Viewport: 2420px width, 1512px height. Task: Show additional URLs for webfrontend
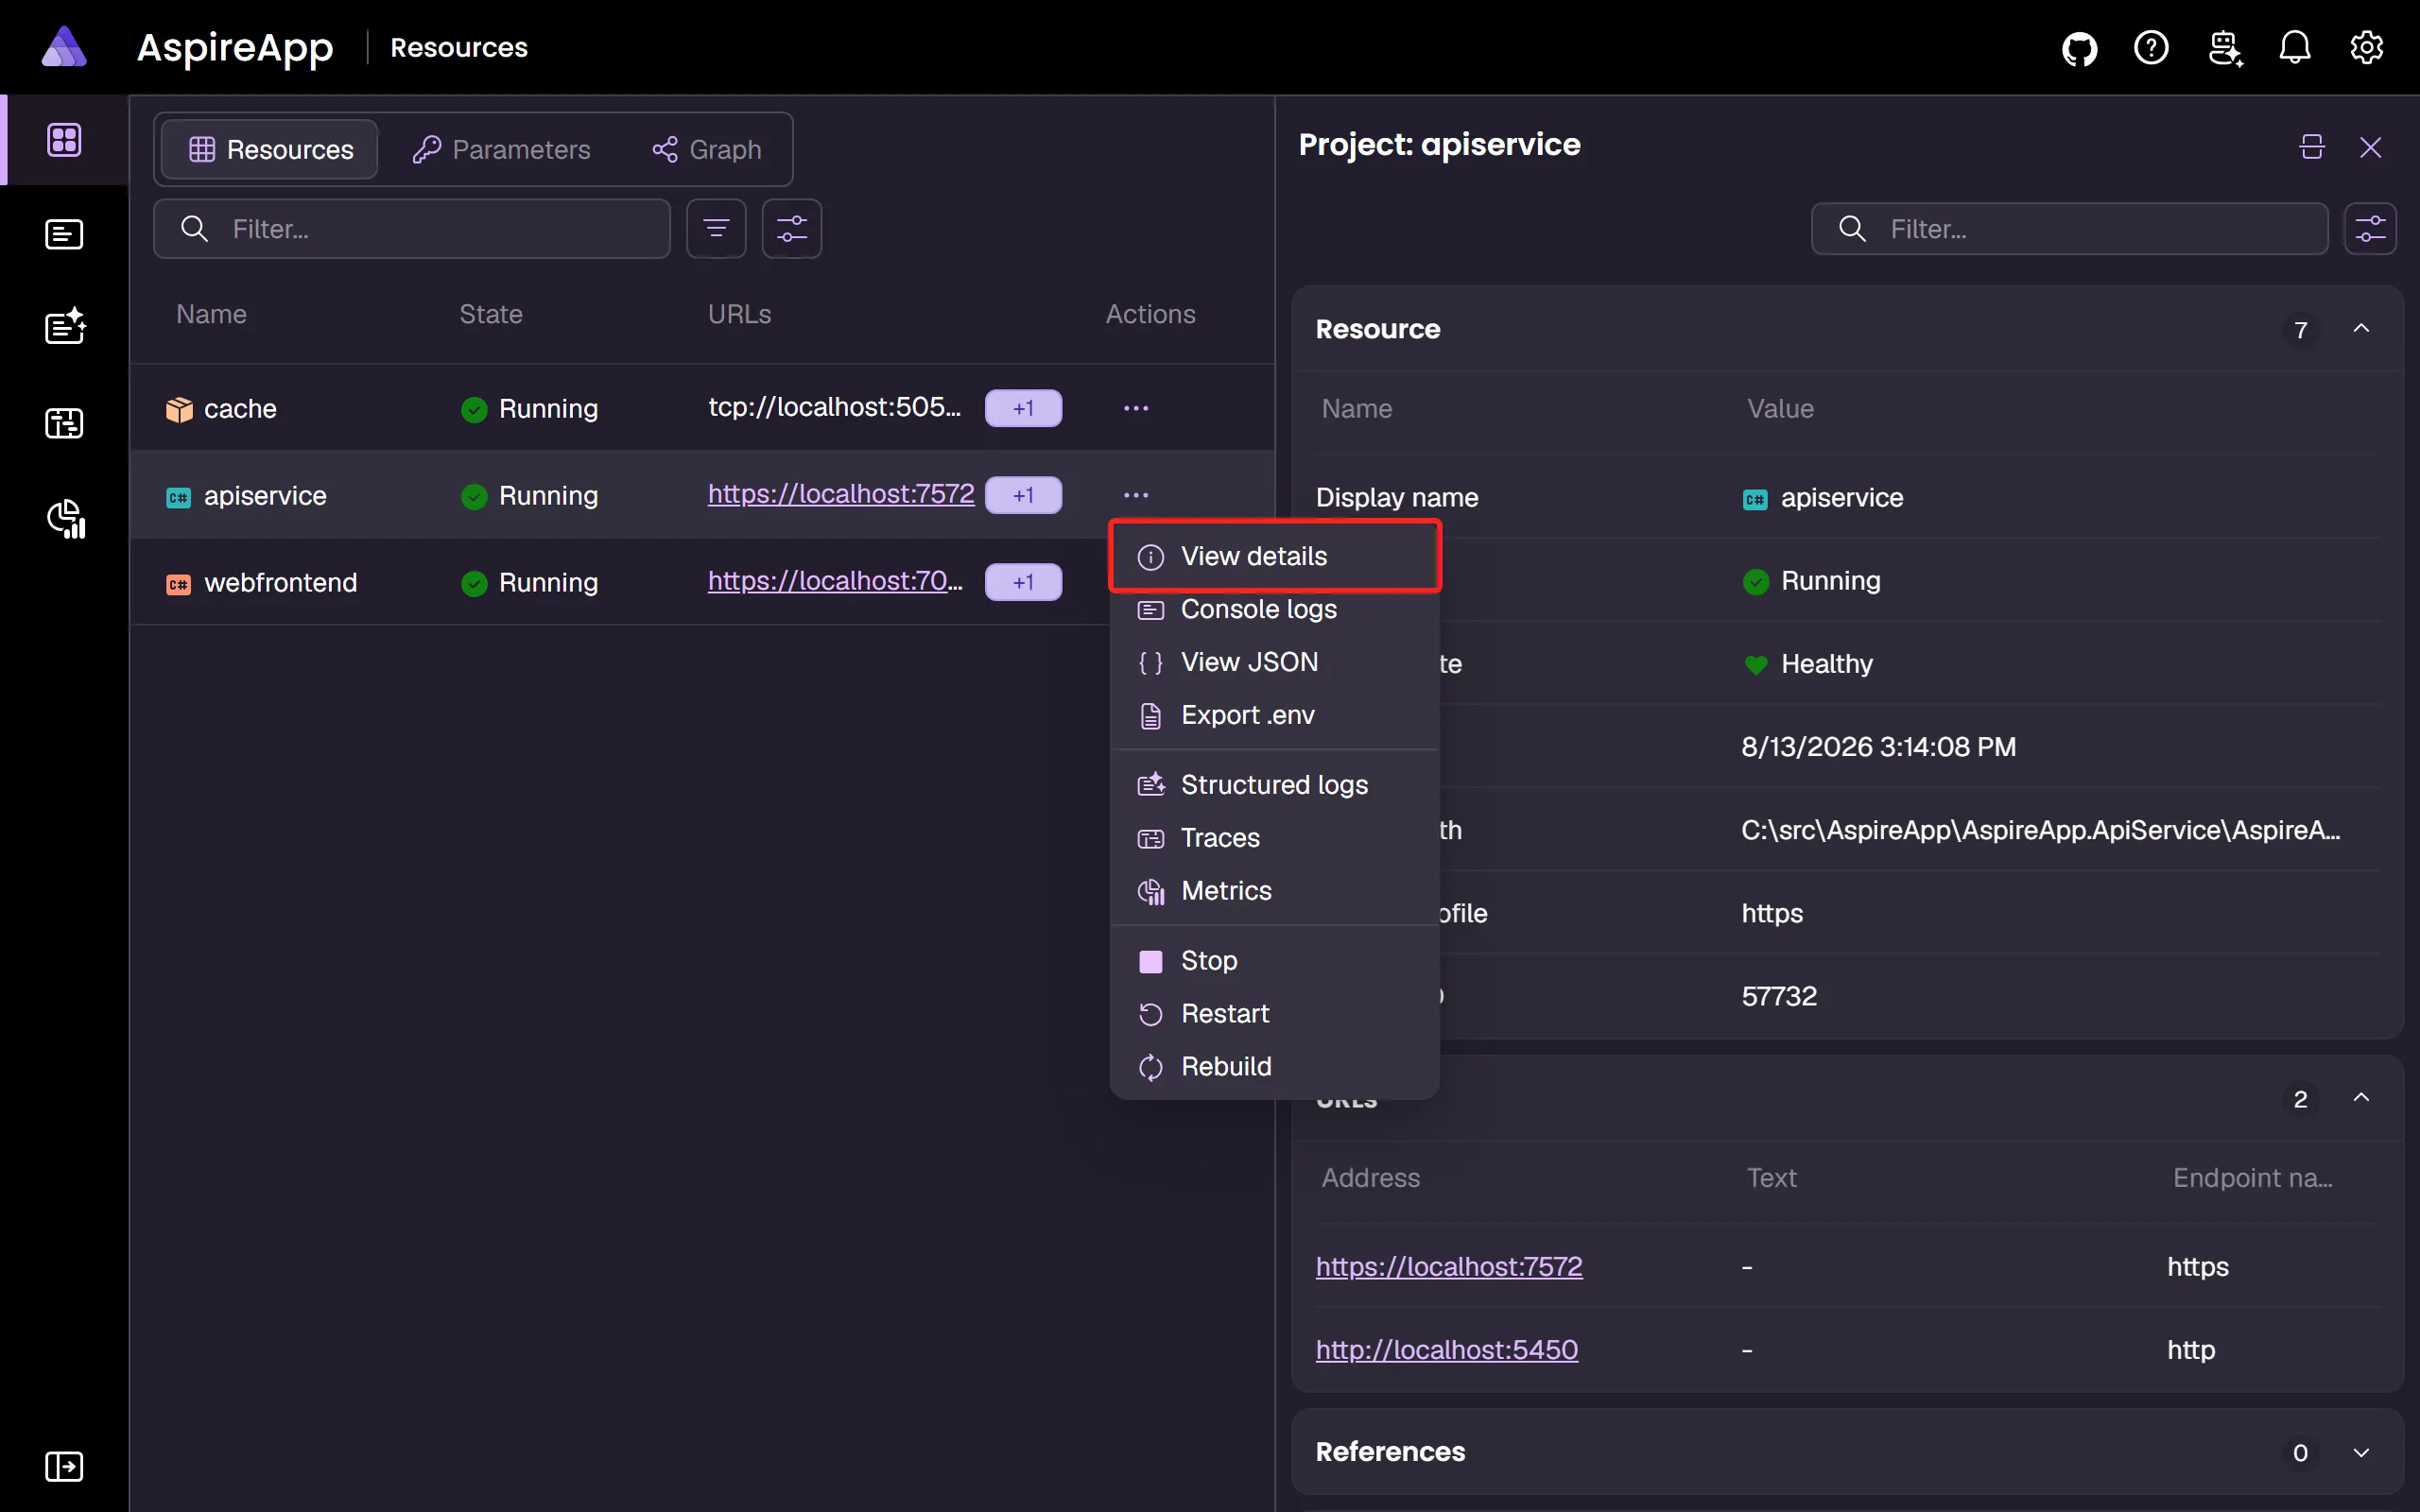1023,582
